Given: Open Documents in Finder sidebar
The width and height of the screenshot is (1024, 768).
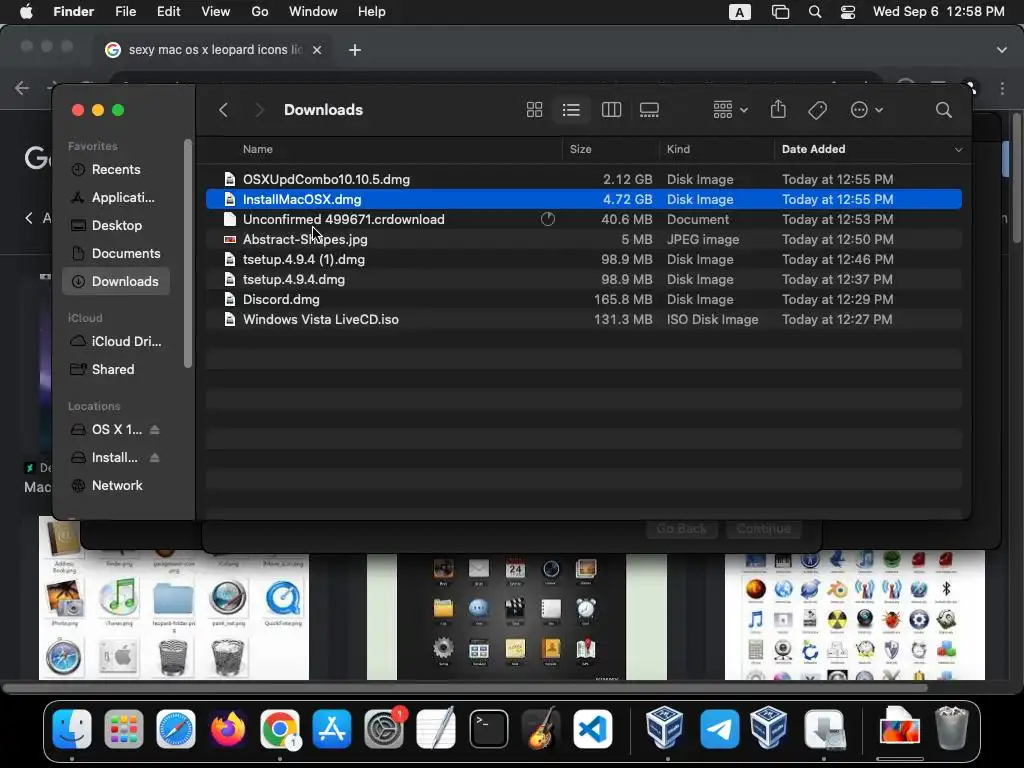Looking at the screenshot, I should tap(116, 253).
